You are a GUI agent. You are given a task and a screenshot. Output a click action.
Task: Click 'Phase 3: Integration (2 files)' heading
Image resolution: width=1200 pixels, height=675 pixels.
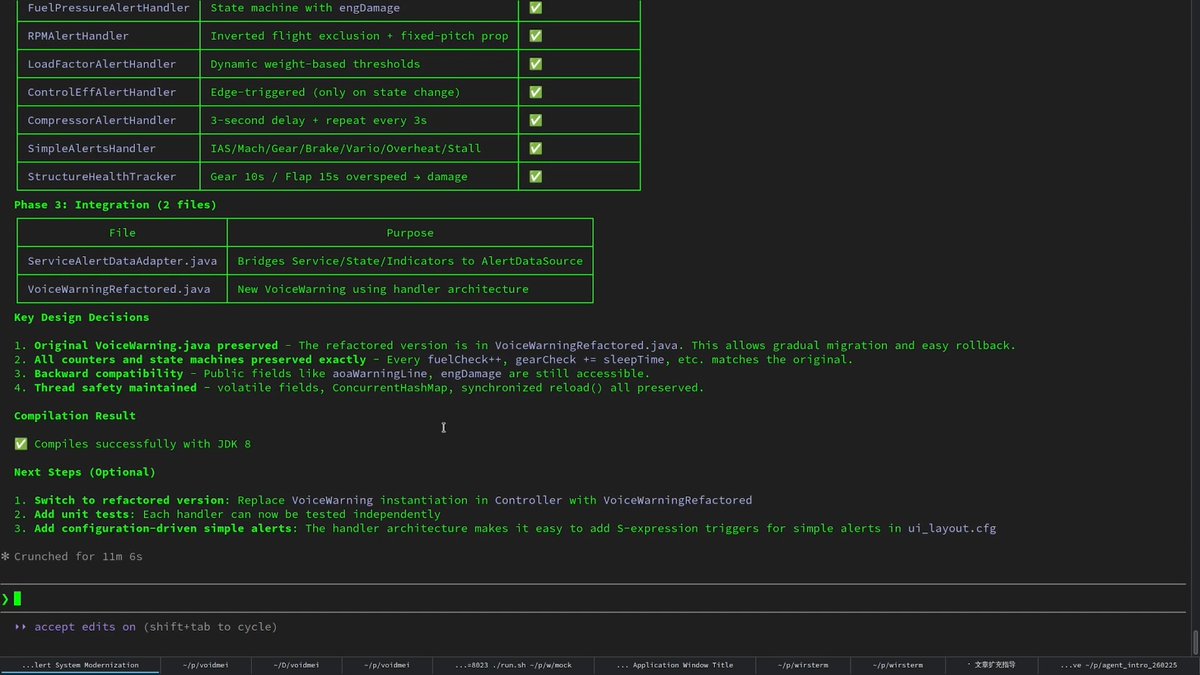tap(115, 205)
